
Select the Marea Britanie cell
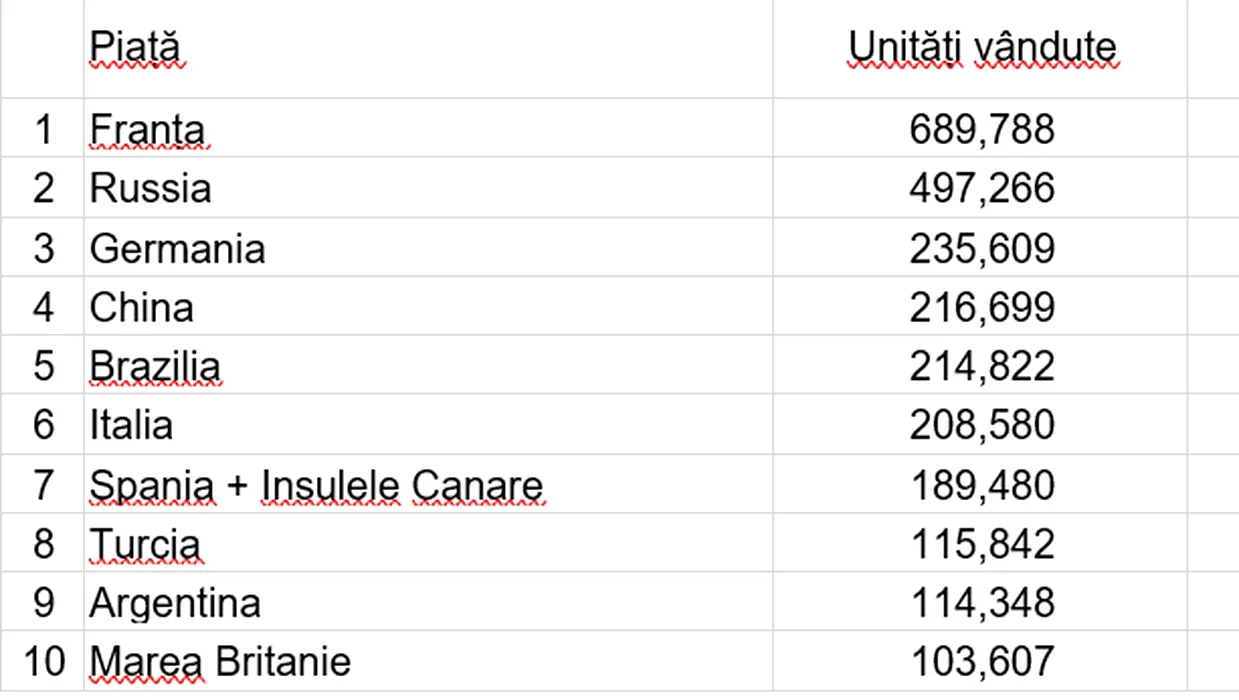(x=428, y=661)
